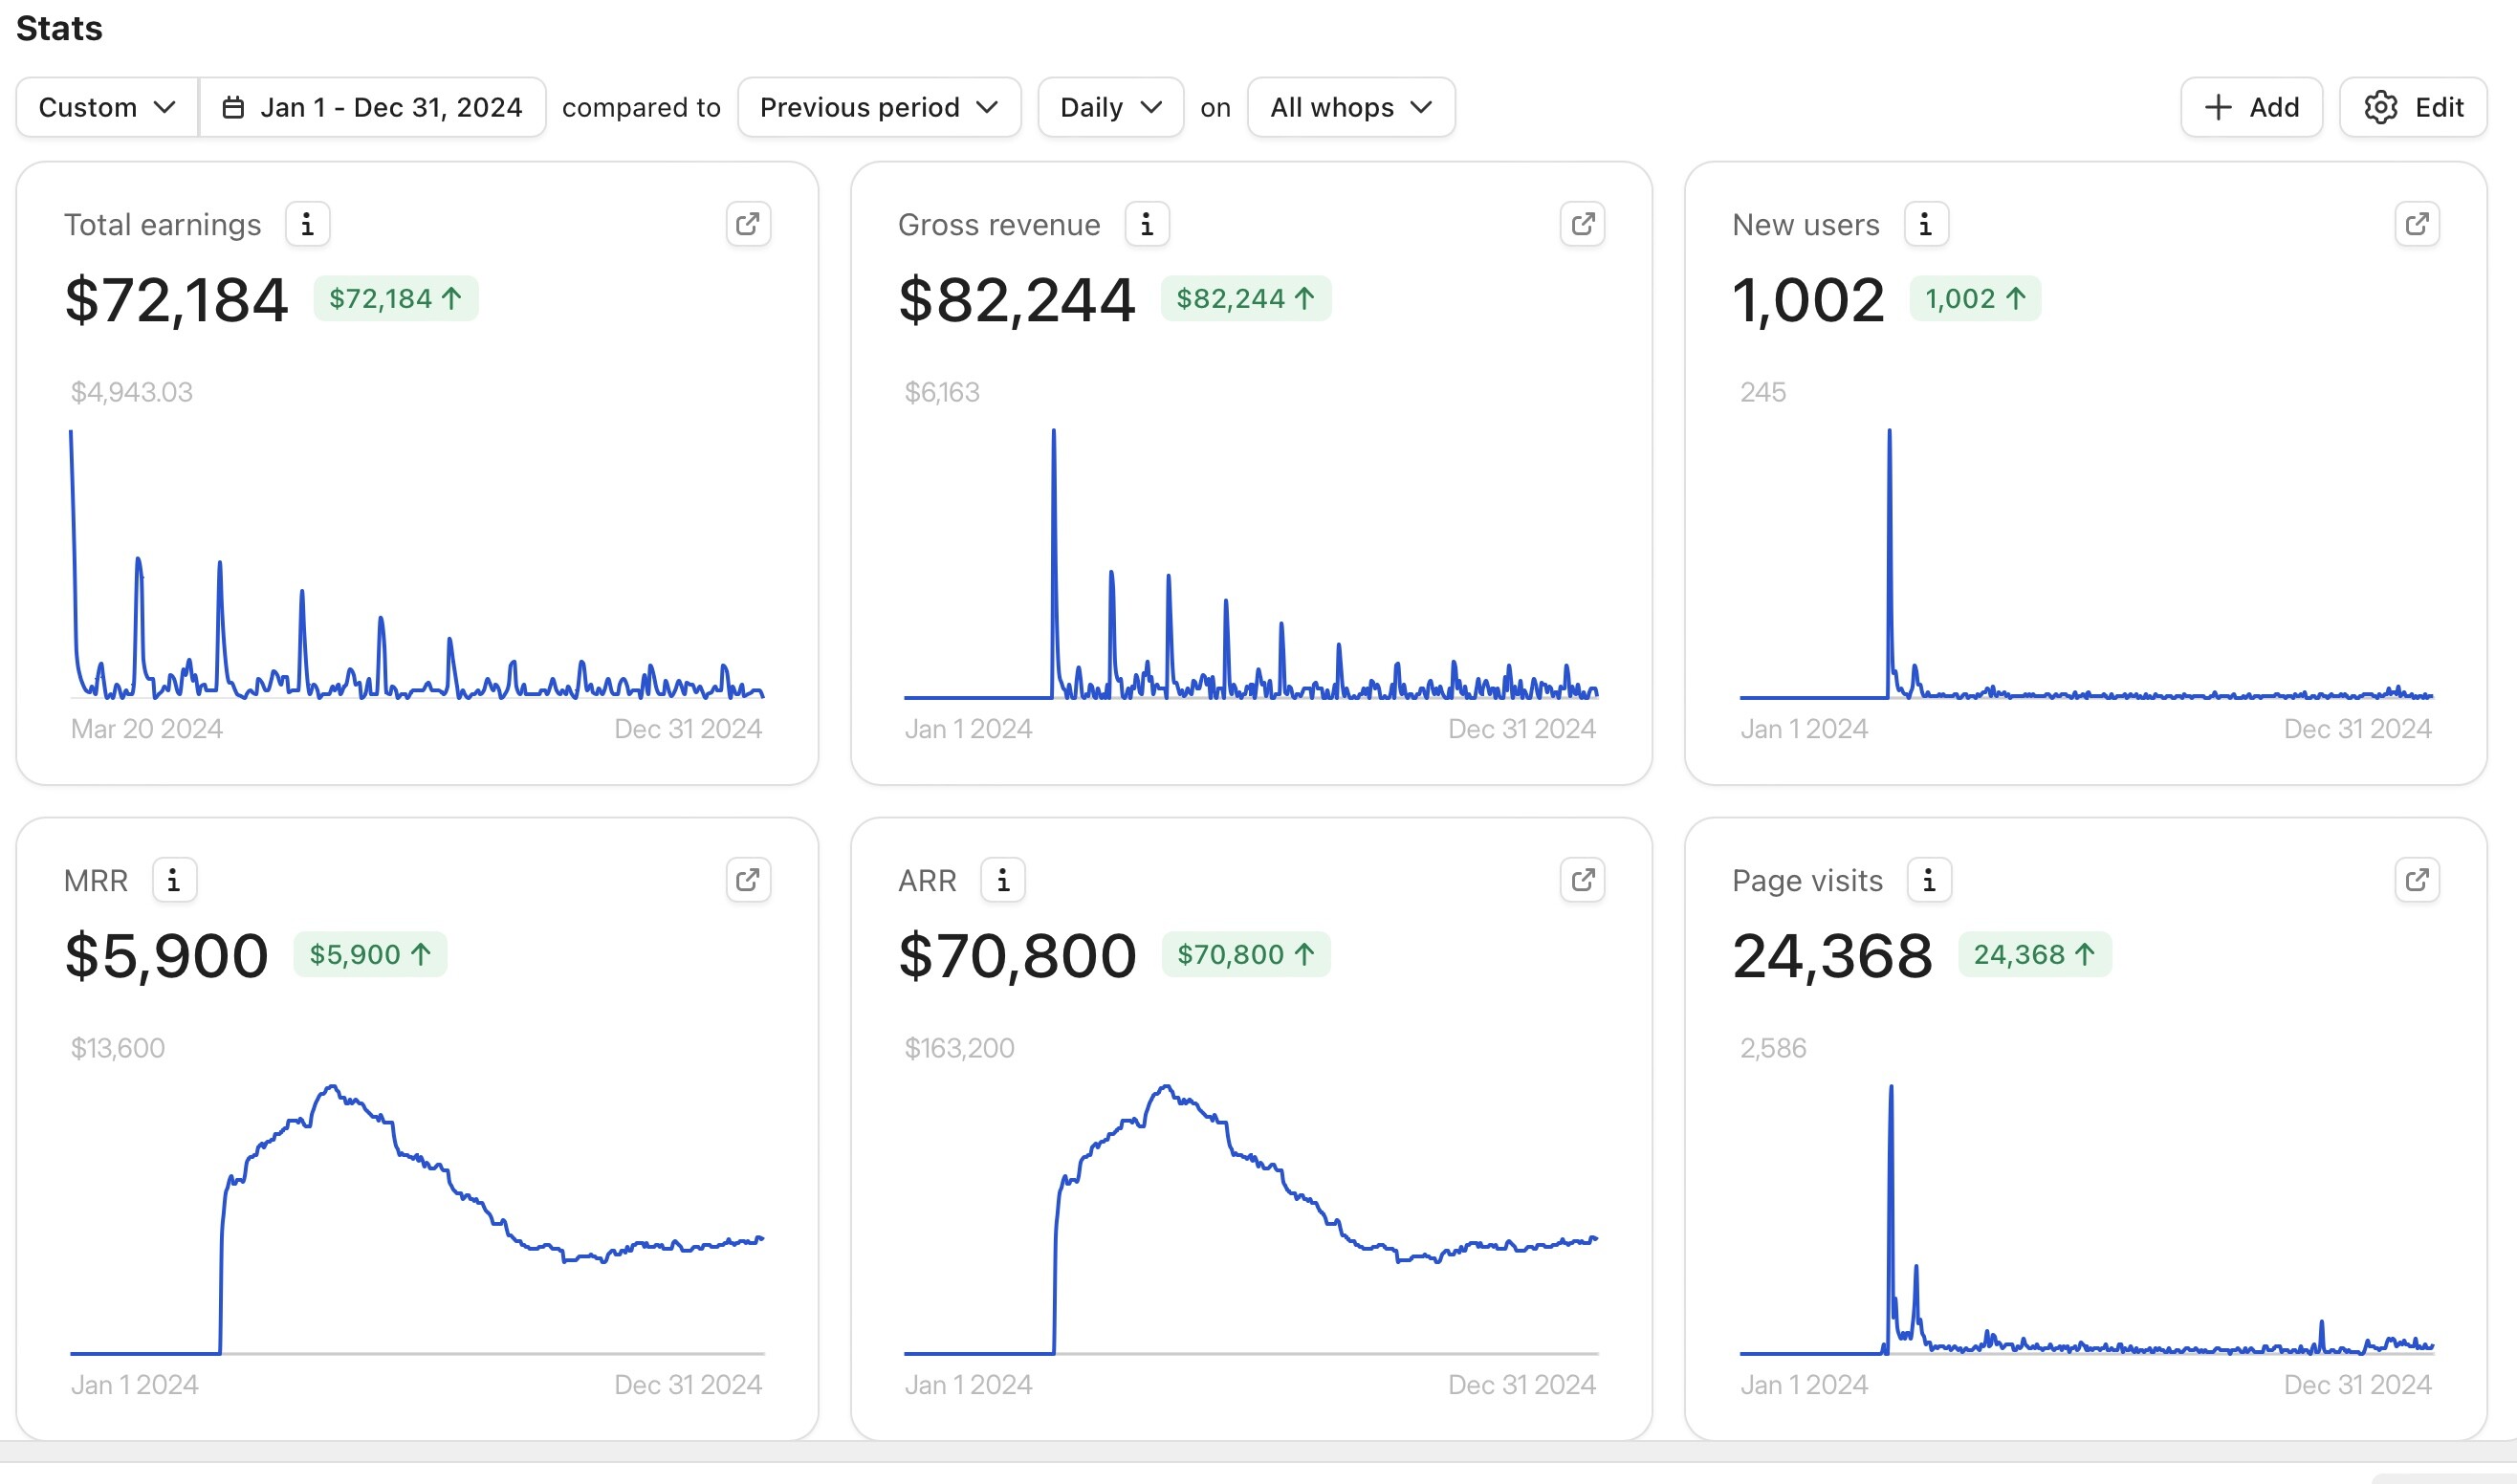Screen dimensions: 2517x1484
Task: Click the ARR info icon
Action: tap(1002, 880)
